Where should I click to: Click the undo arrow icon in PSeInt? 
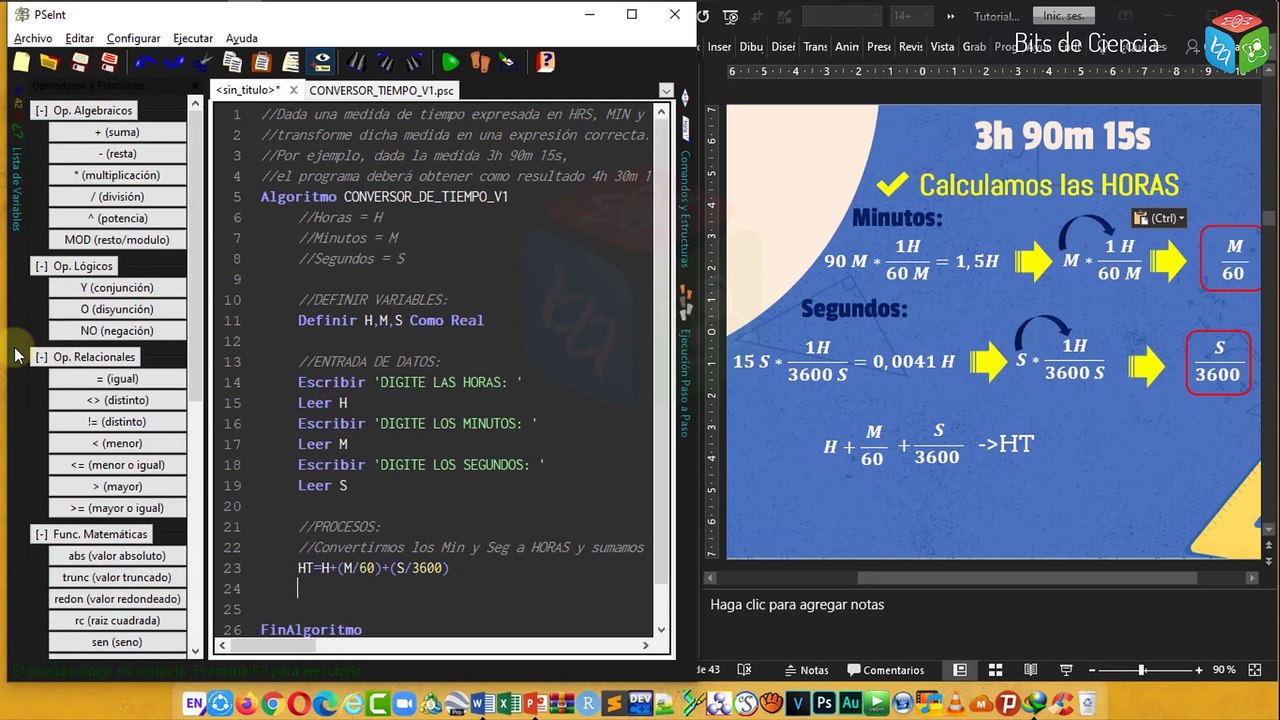tap(145, 62)
